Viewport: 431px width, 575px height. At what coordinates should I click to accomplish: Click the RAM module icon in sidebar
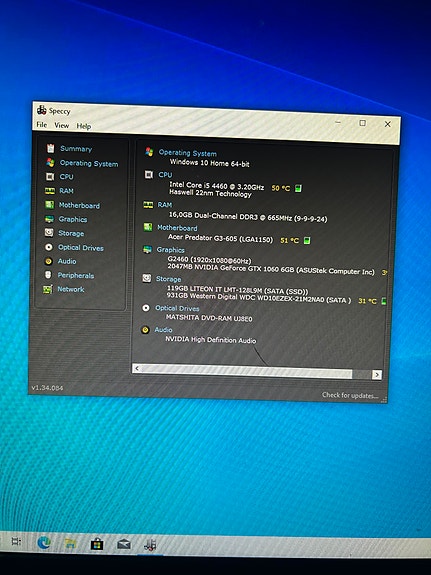pos(50,191)
